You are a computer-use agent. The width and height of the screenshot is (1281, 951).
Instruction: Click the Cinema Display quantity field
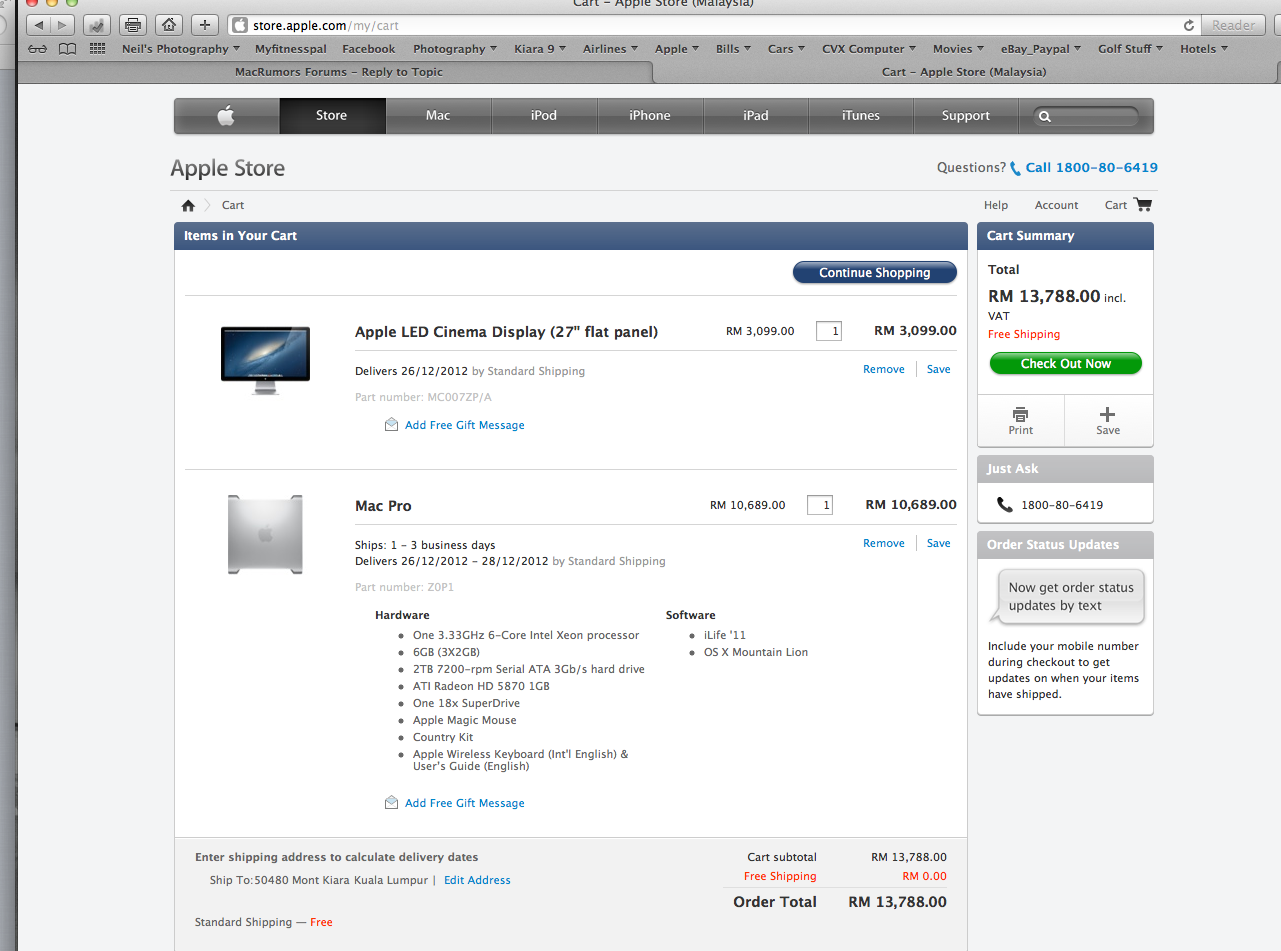point(829,331)
